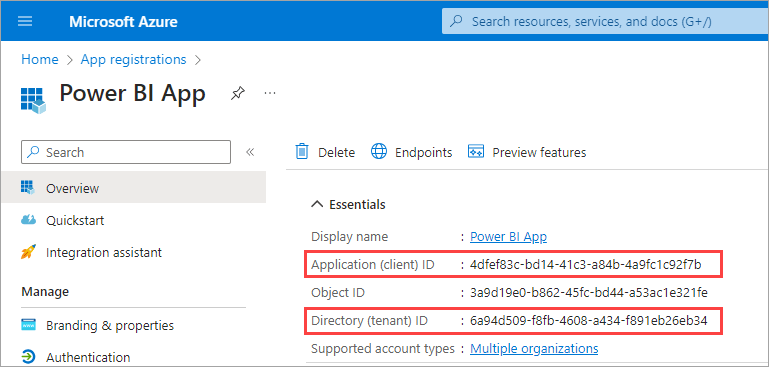Click the Display name label
Image resolution: width=769 pixels, height=367 pixels.
pos(350,236)
